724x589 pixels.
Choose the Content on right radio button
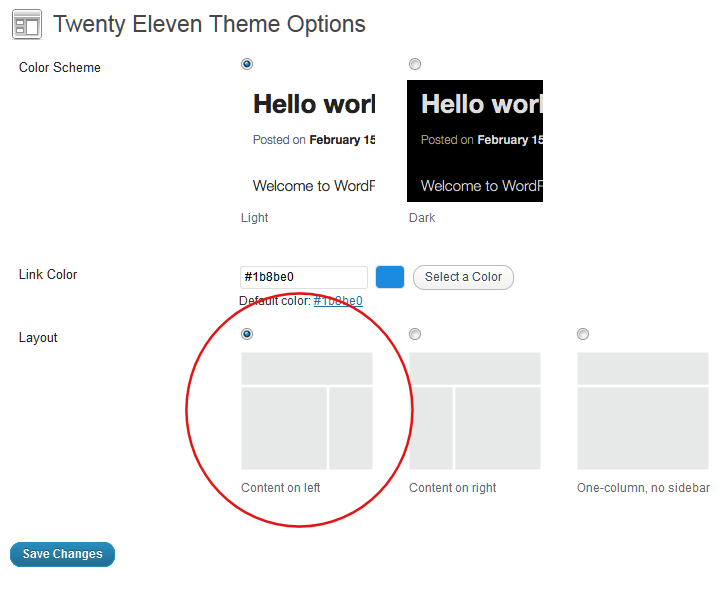click(x=415, y=334)
